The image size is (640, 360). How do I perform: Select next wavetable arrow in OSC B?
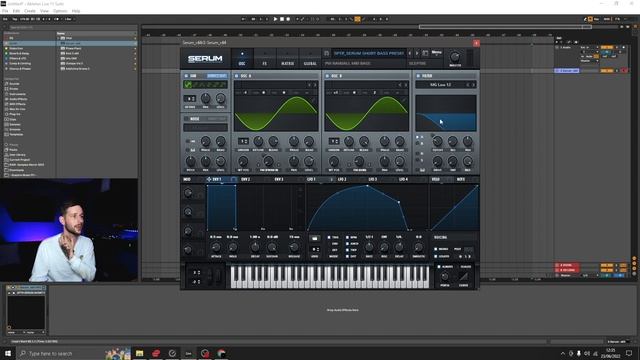(x=405, y=85)
